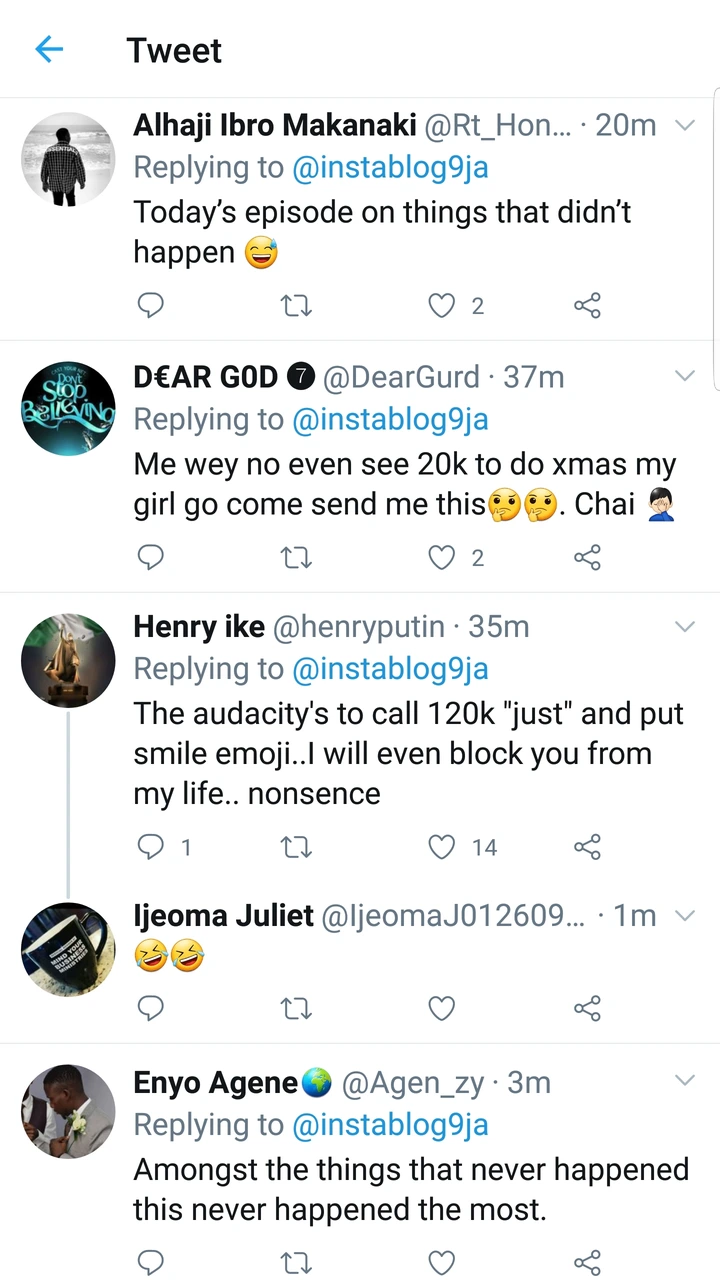Open the dropdown chevron on Henry ike's tweet

[685, 627]
